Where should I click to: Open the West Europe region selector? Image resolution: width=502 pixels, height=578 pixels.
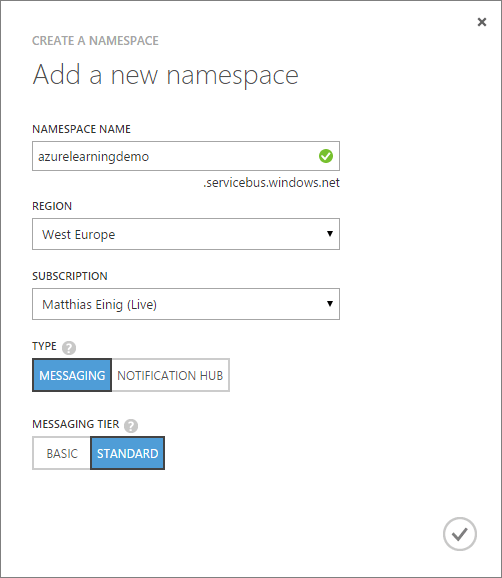coord(186,234)
